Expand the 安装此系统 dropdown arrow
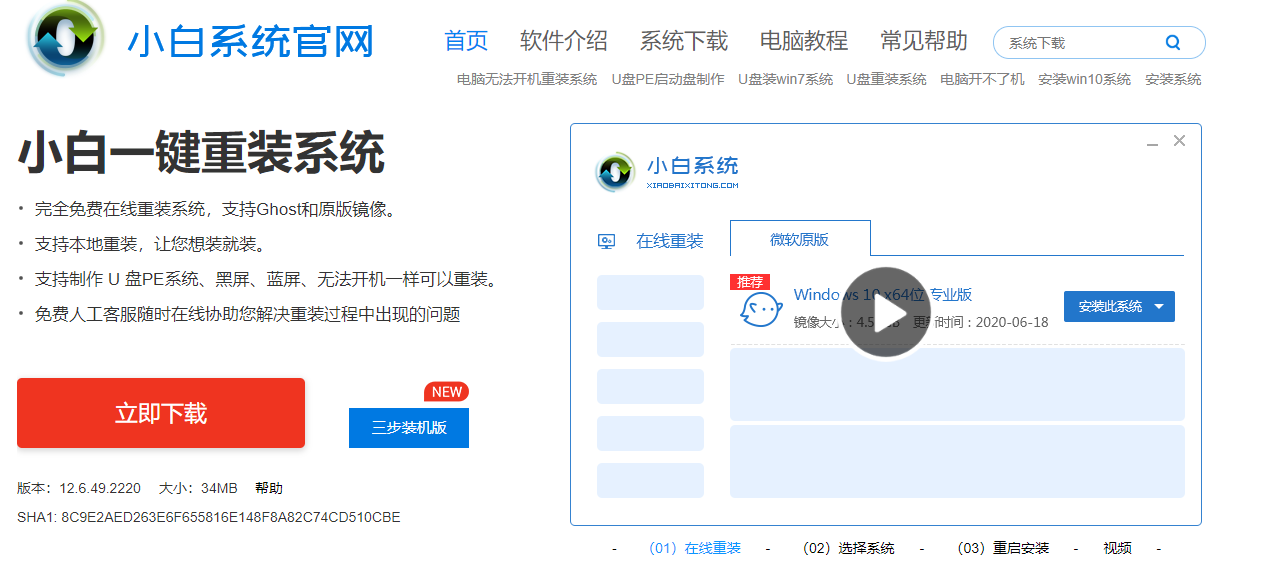 [1159, 307]
